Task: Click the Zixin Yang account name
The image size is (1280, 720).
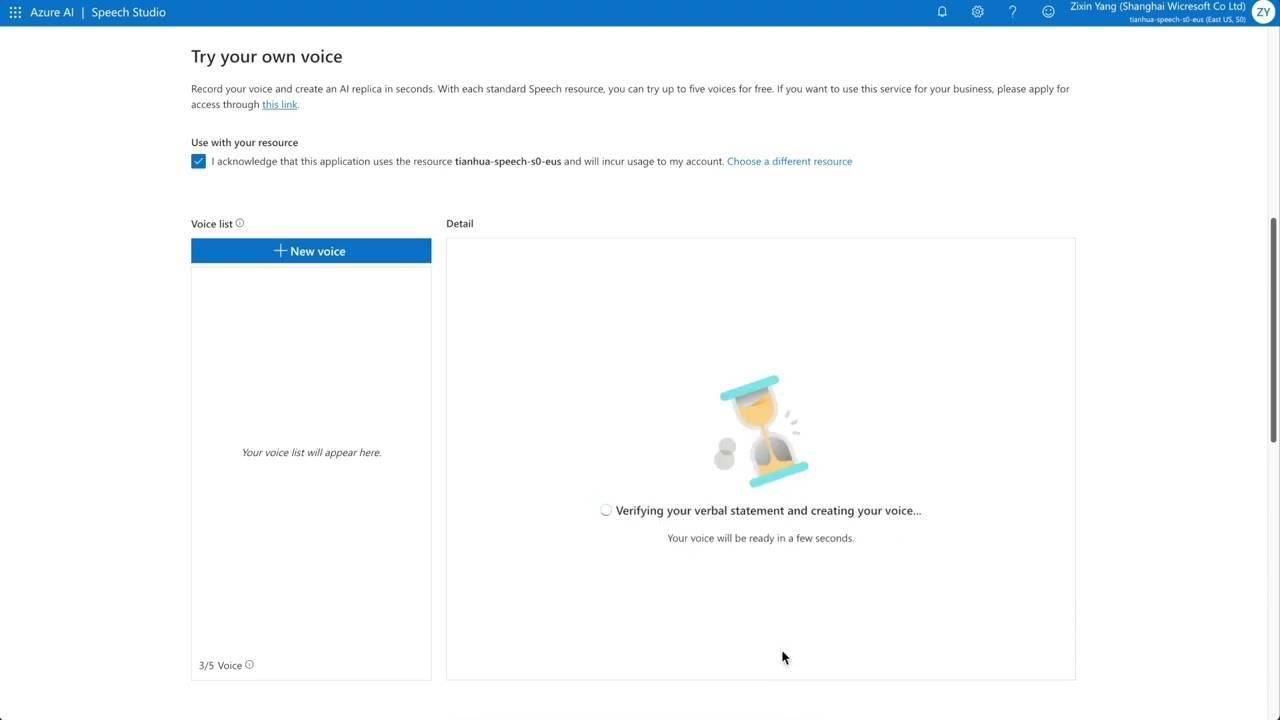Action: [1158, 7]
